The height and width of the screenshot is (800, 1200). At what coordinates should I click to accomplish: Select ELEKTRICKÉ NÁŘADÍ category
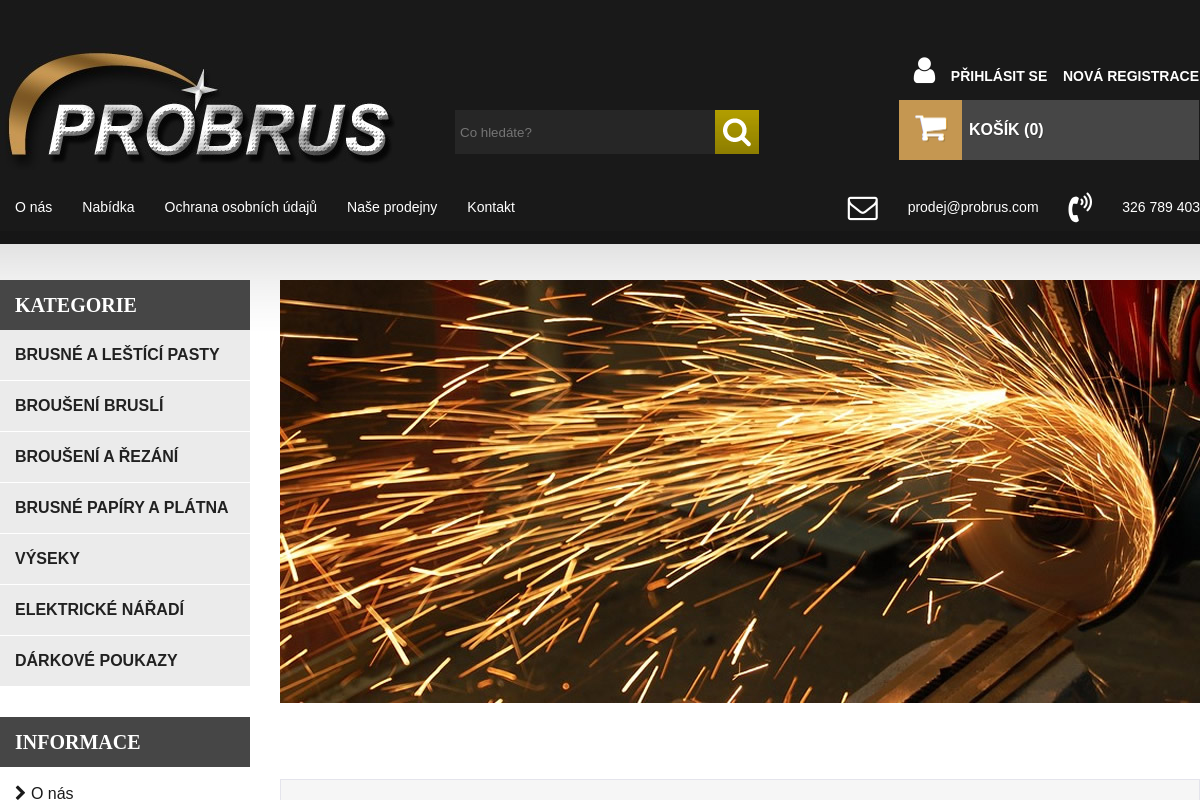pyautogui.click(x=100, y=609)
